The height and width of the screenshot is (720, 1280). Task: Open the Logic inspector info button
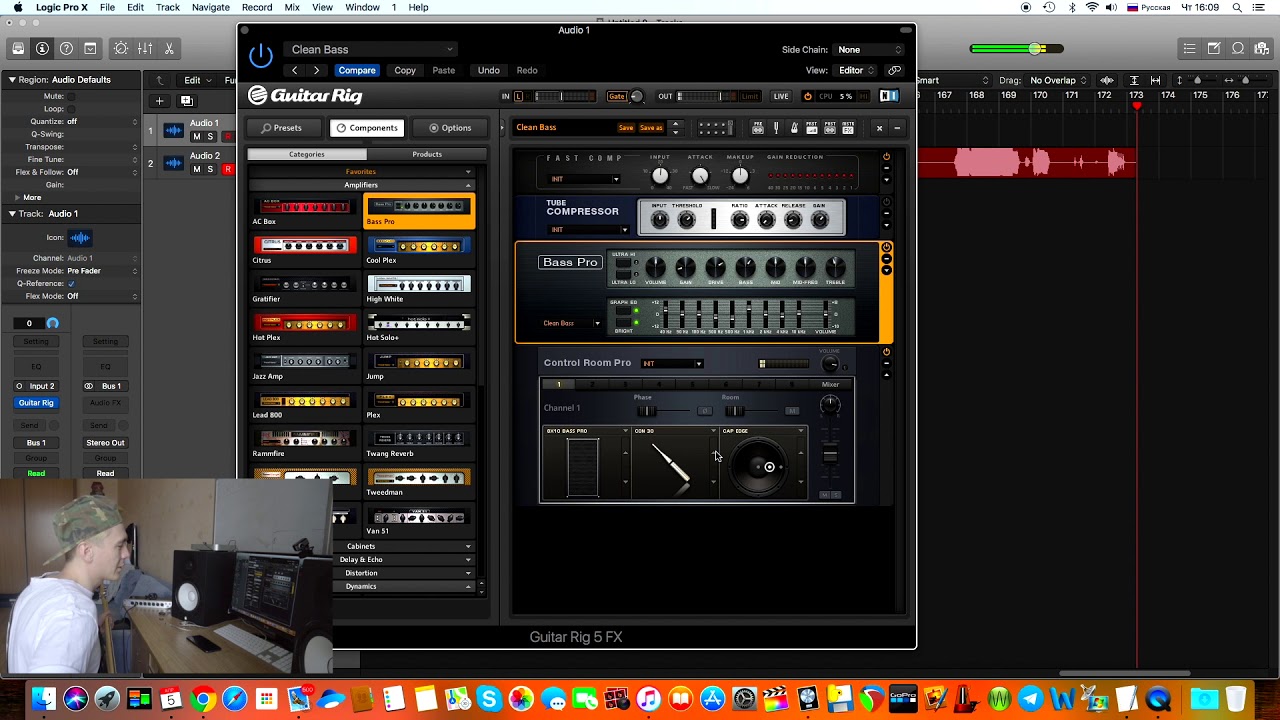point(42,48)
